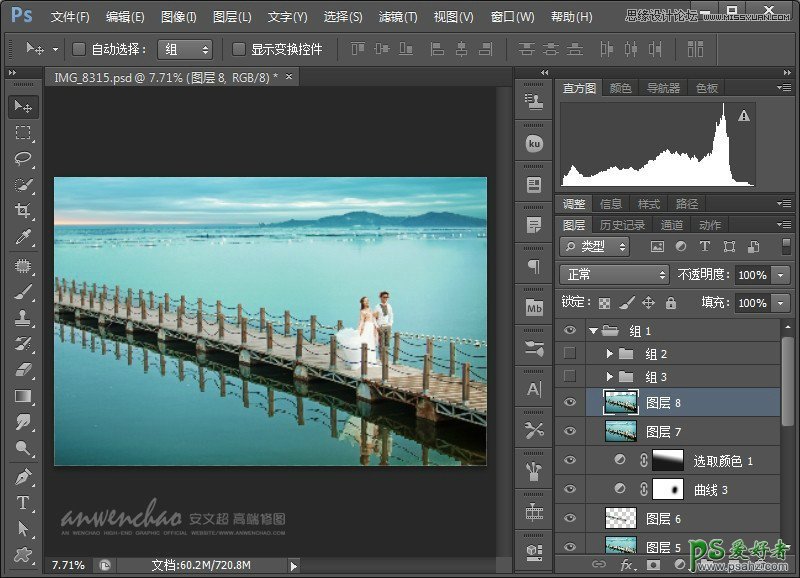Viewport: 800px width, 578px height.
Task: Activate the Pen tool
Action: pos(24,476)
